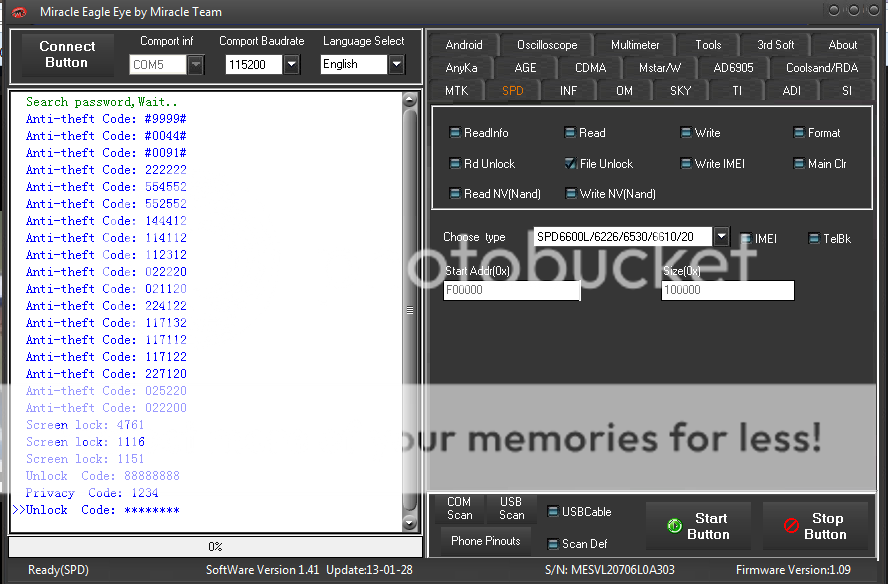The width and height of the screenshot is (888, 584).
Task: Open the INF tab
Action: pyautogui.click(x=568, y=91)
